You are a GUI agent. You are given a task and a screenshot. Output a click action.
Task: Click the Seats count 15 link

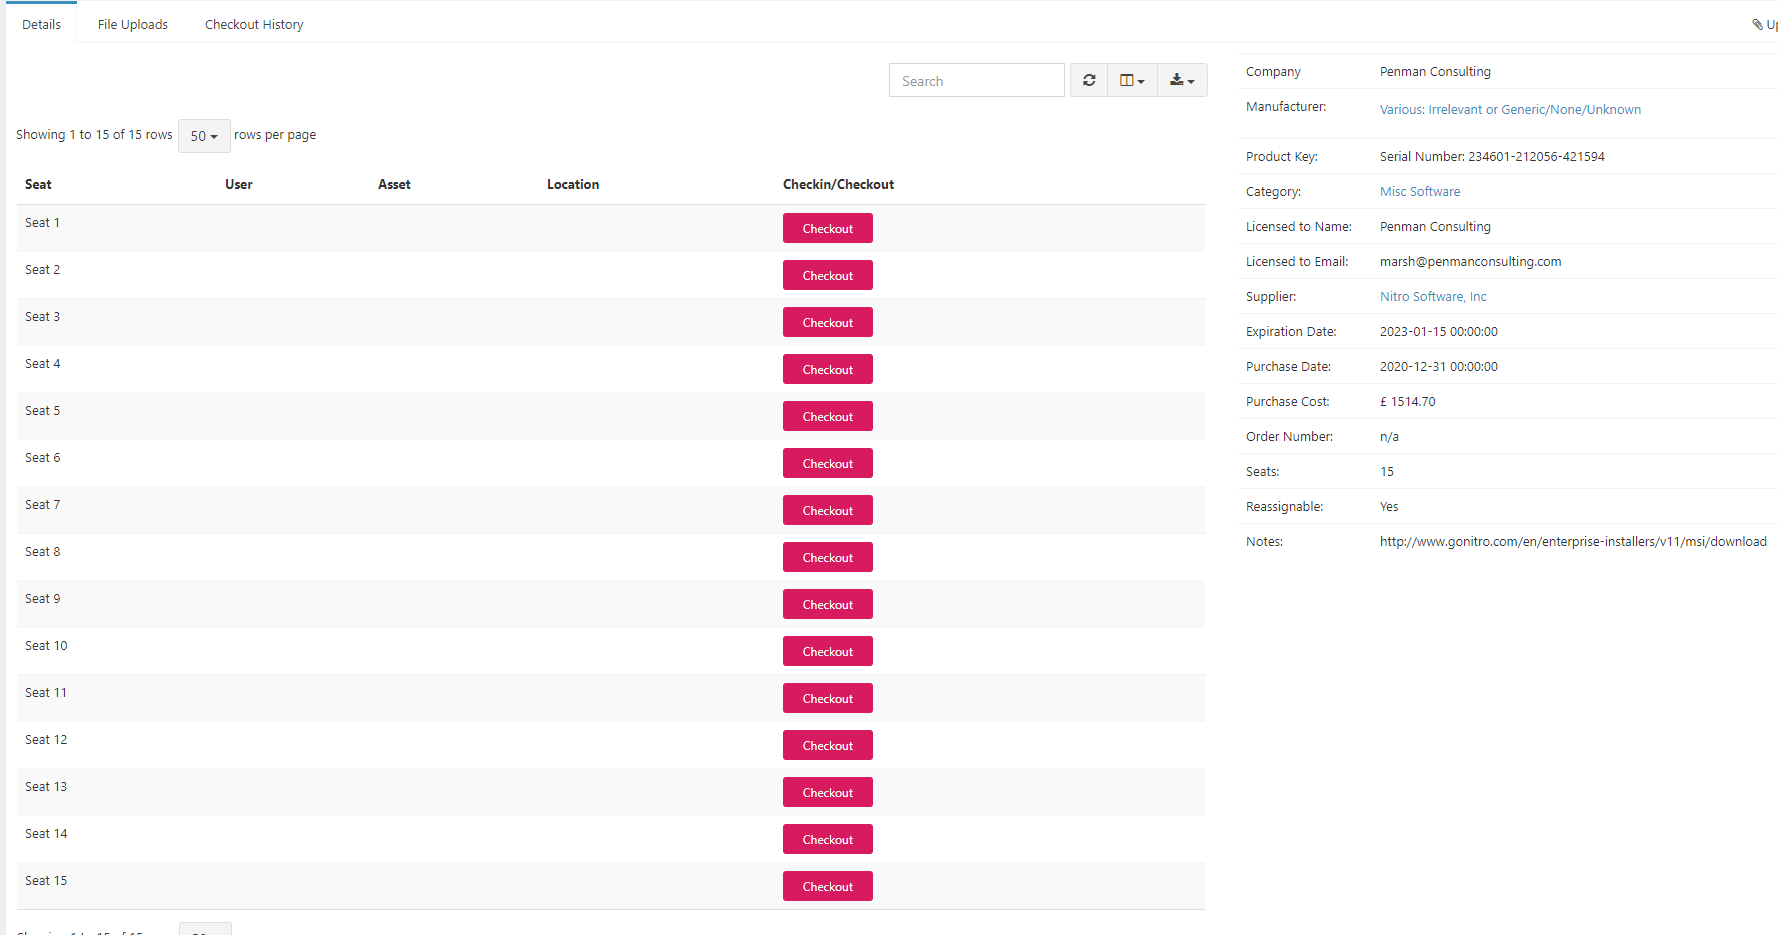[x=1387, y=471]
